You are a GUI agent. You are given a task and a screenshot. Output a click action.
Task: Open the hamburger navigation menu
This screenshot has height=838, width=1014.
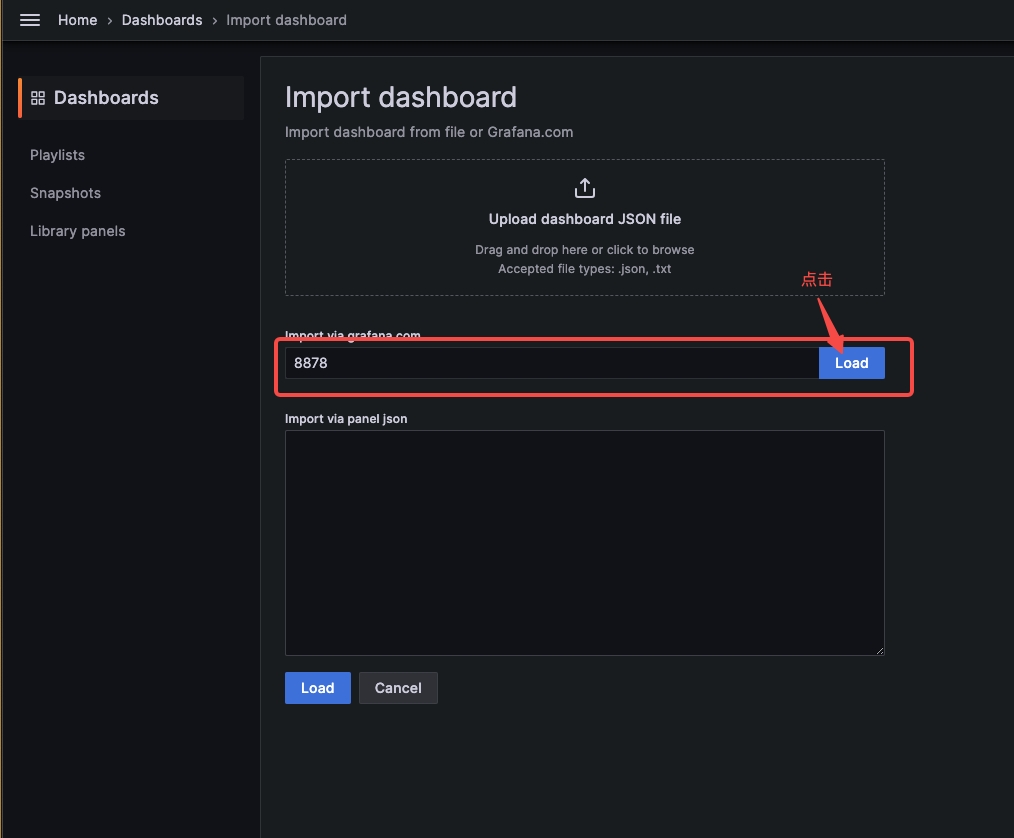click(x=30, y=20)
